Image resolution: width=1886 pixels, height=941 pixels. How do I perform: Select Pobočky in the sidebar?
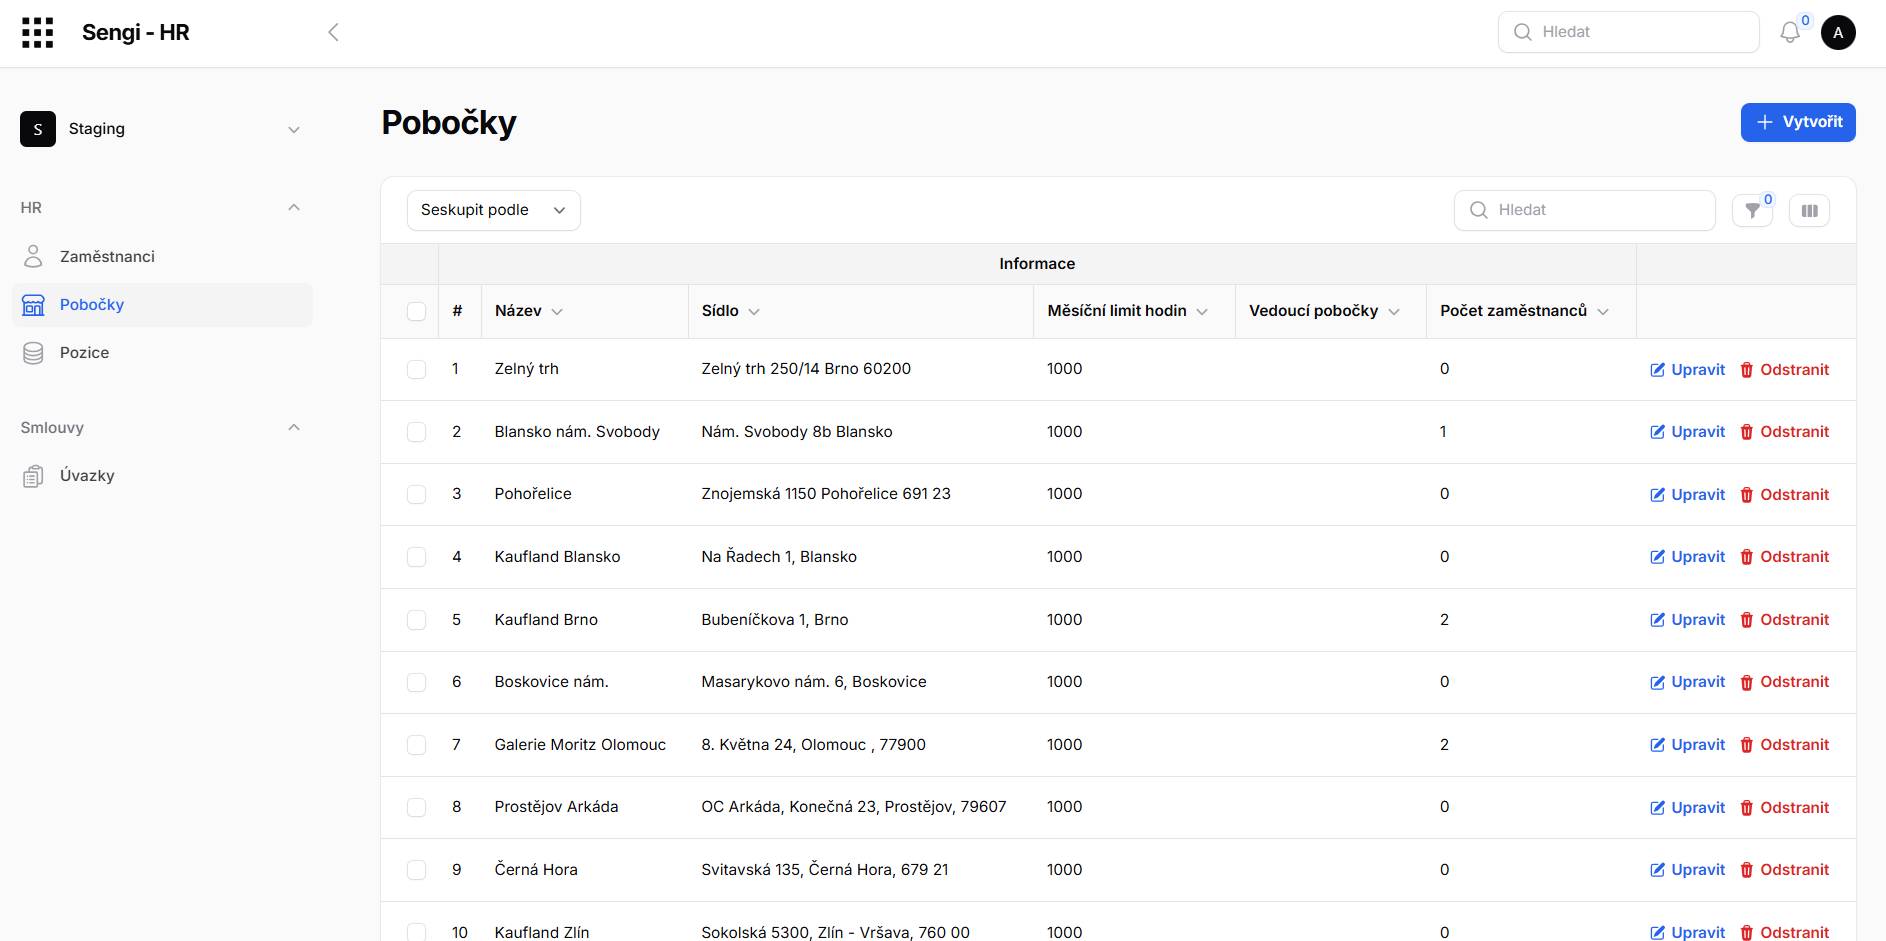(163, 305)
